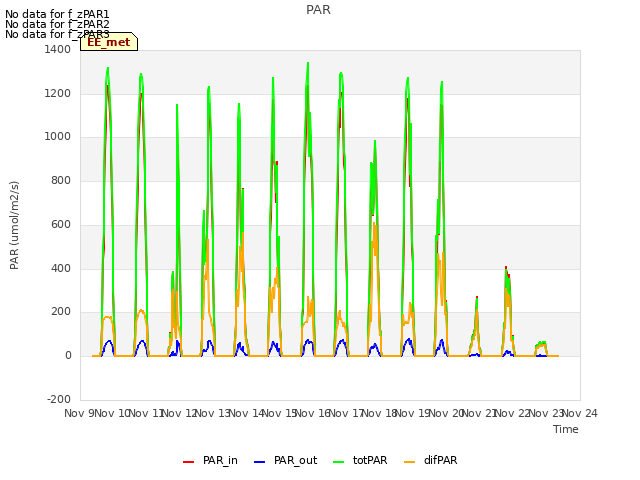Click the 1400 y-axis tick label

click(x=58, y=50)
